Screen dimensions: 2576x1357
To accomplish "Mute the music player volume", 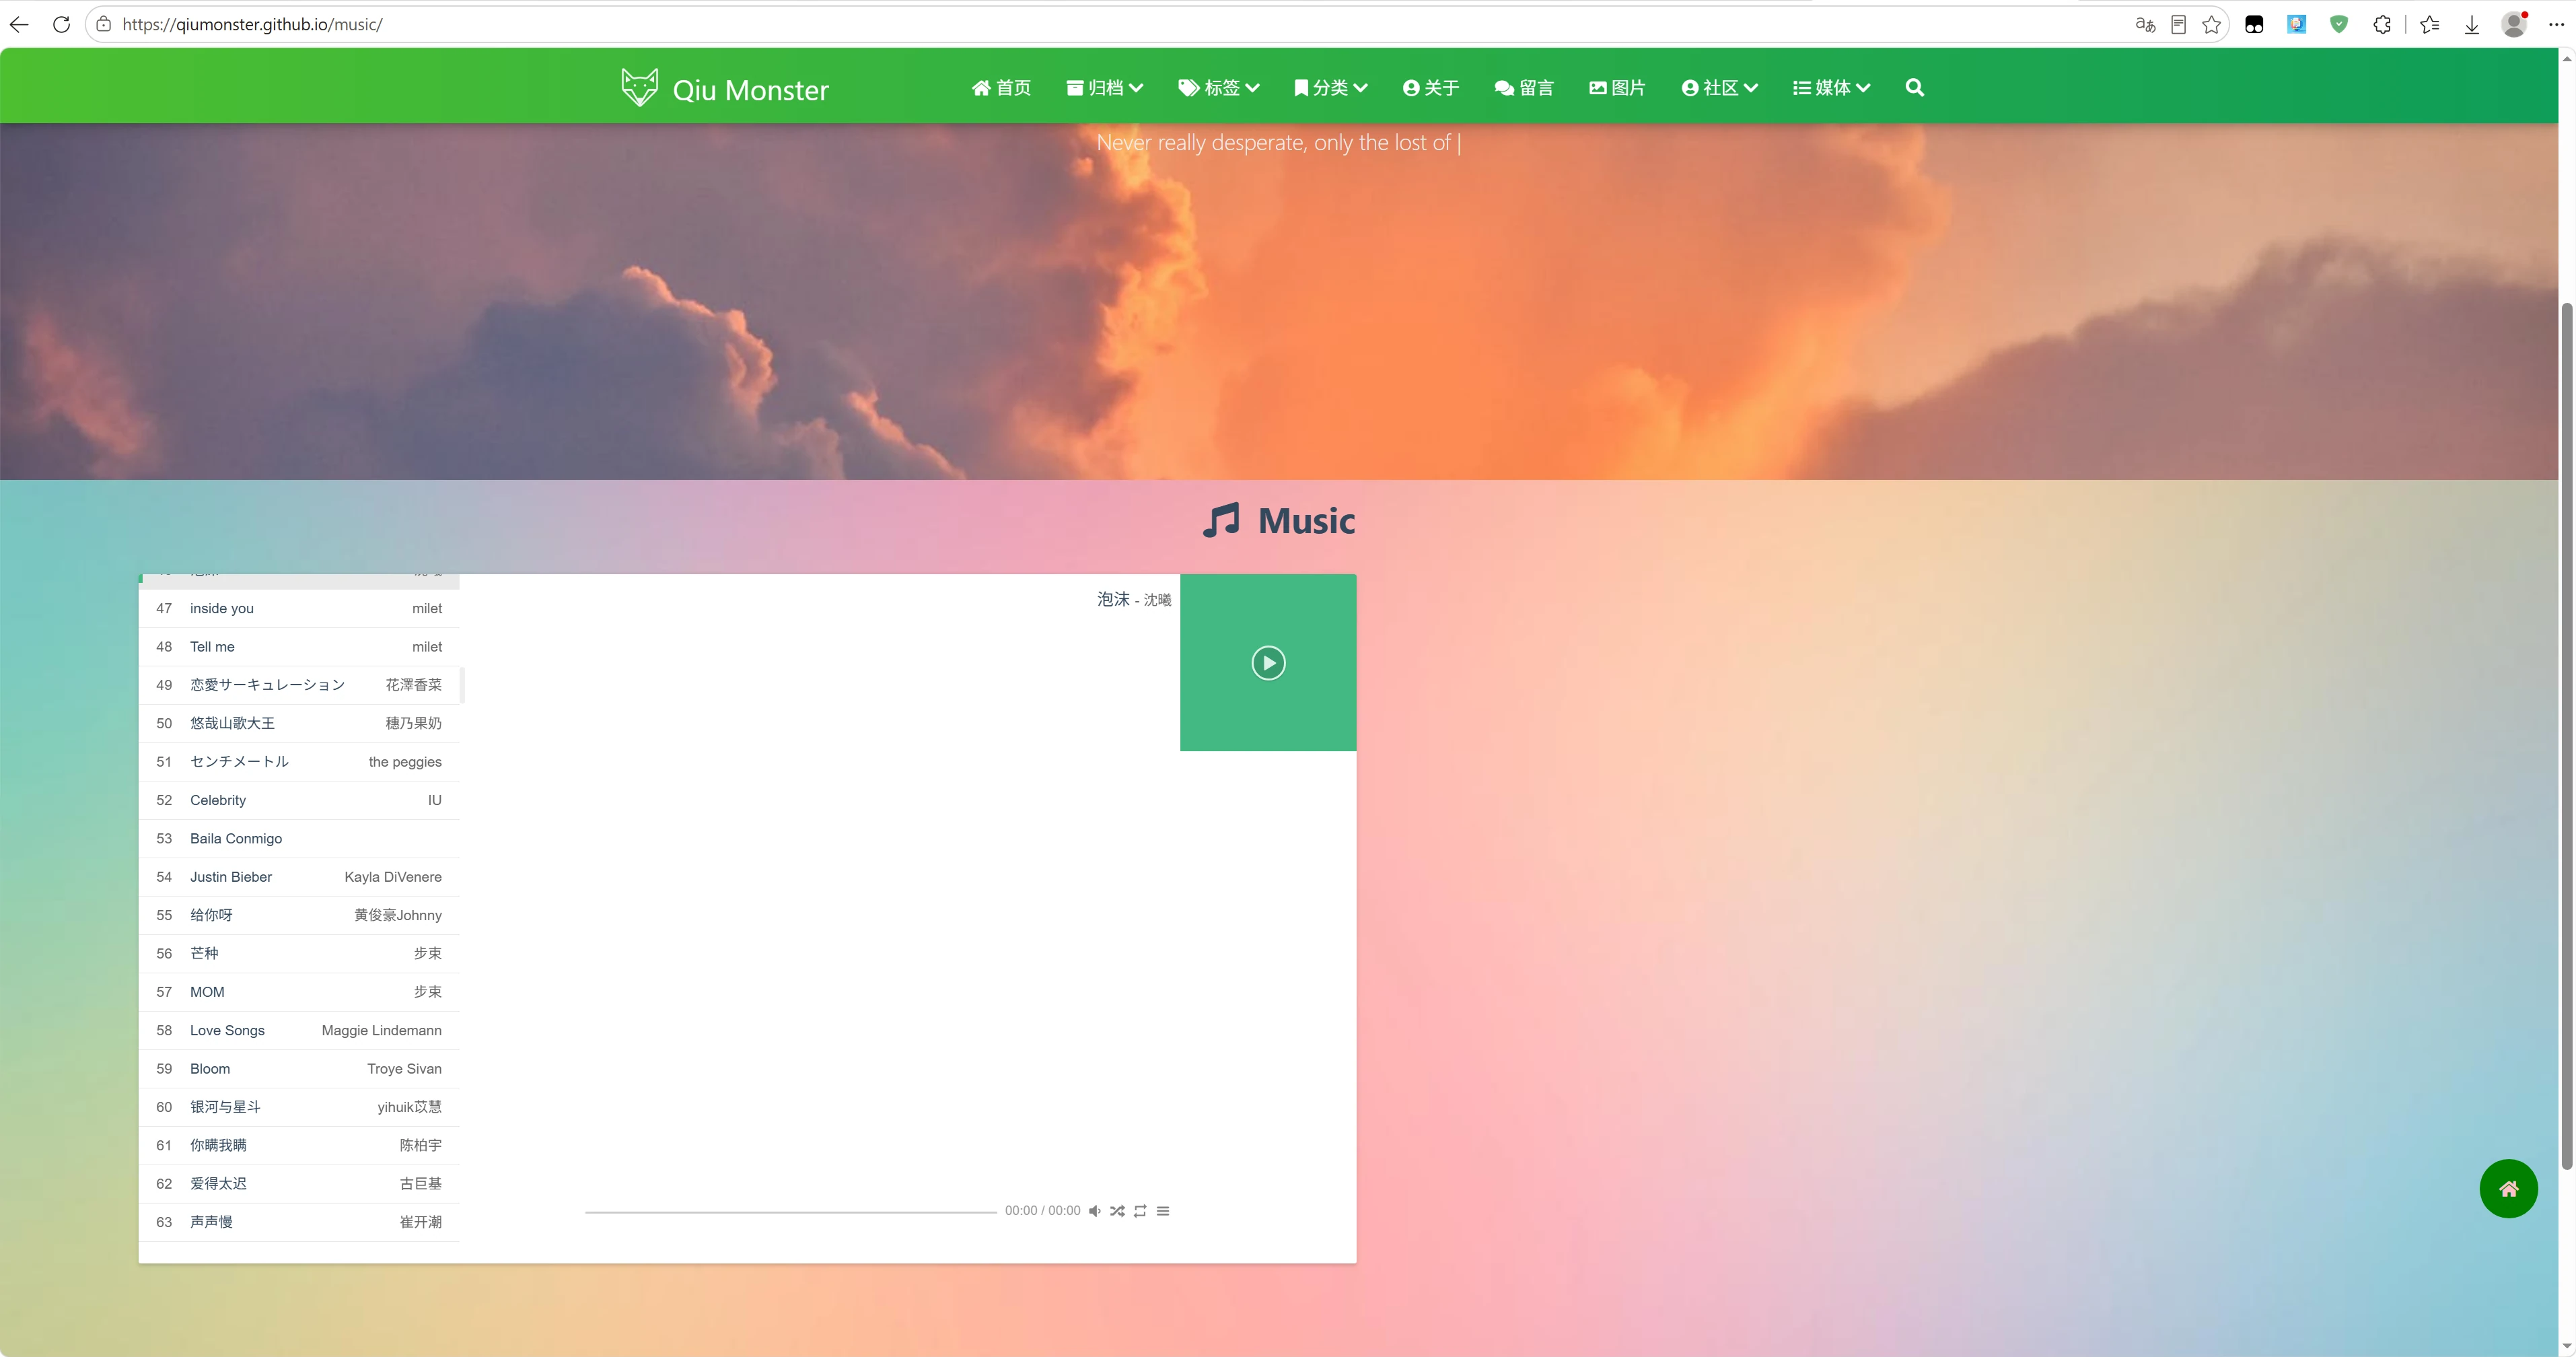I will (x=1095, y=1211).
